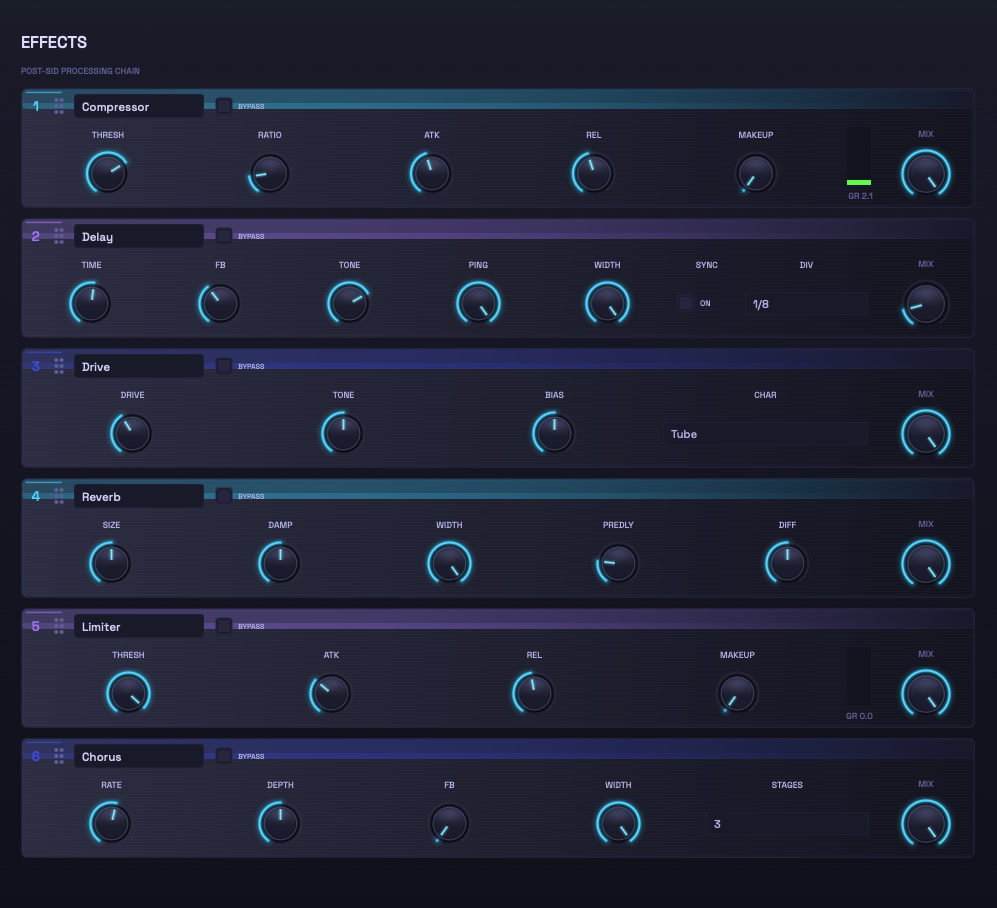Click the Reverb MIX knob

[x=926, y=563]
